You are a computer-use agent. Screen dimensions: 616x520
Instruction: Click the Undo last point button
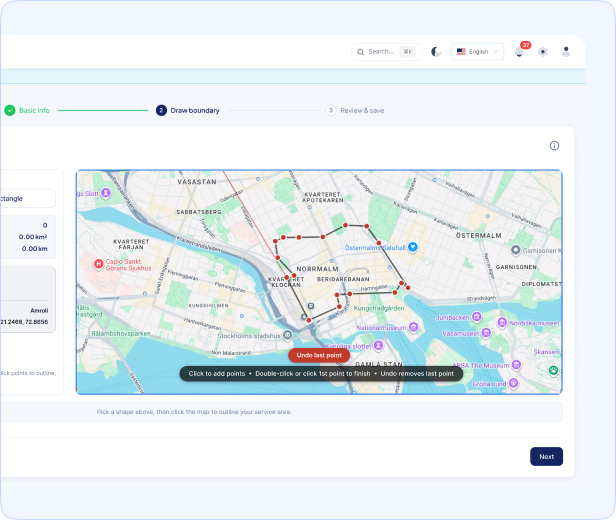319,355
